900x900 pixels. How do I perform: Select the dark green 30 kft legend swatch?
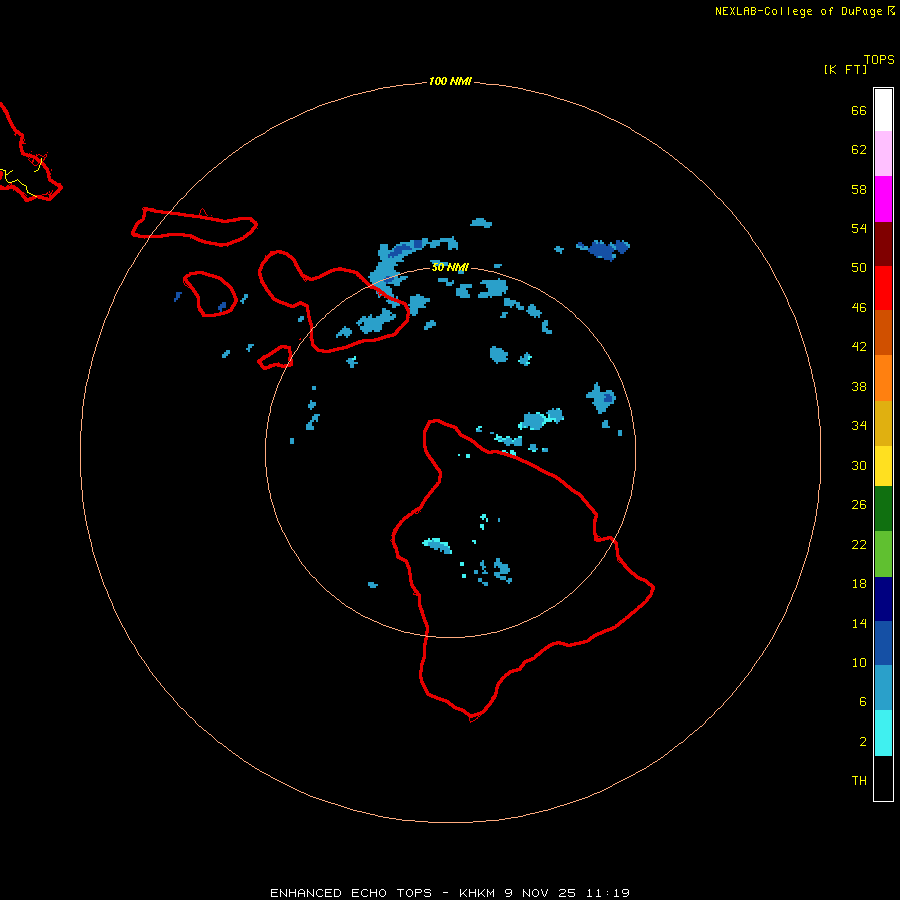(x=883, y=509)
